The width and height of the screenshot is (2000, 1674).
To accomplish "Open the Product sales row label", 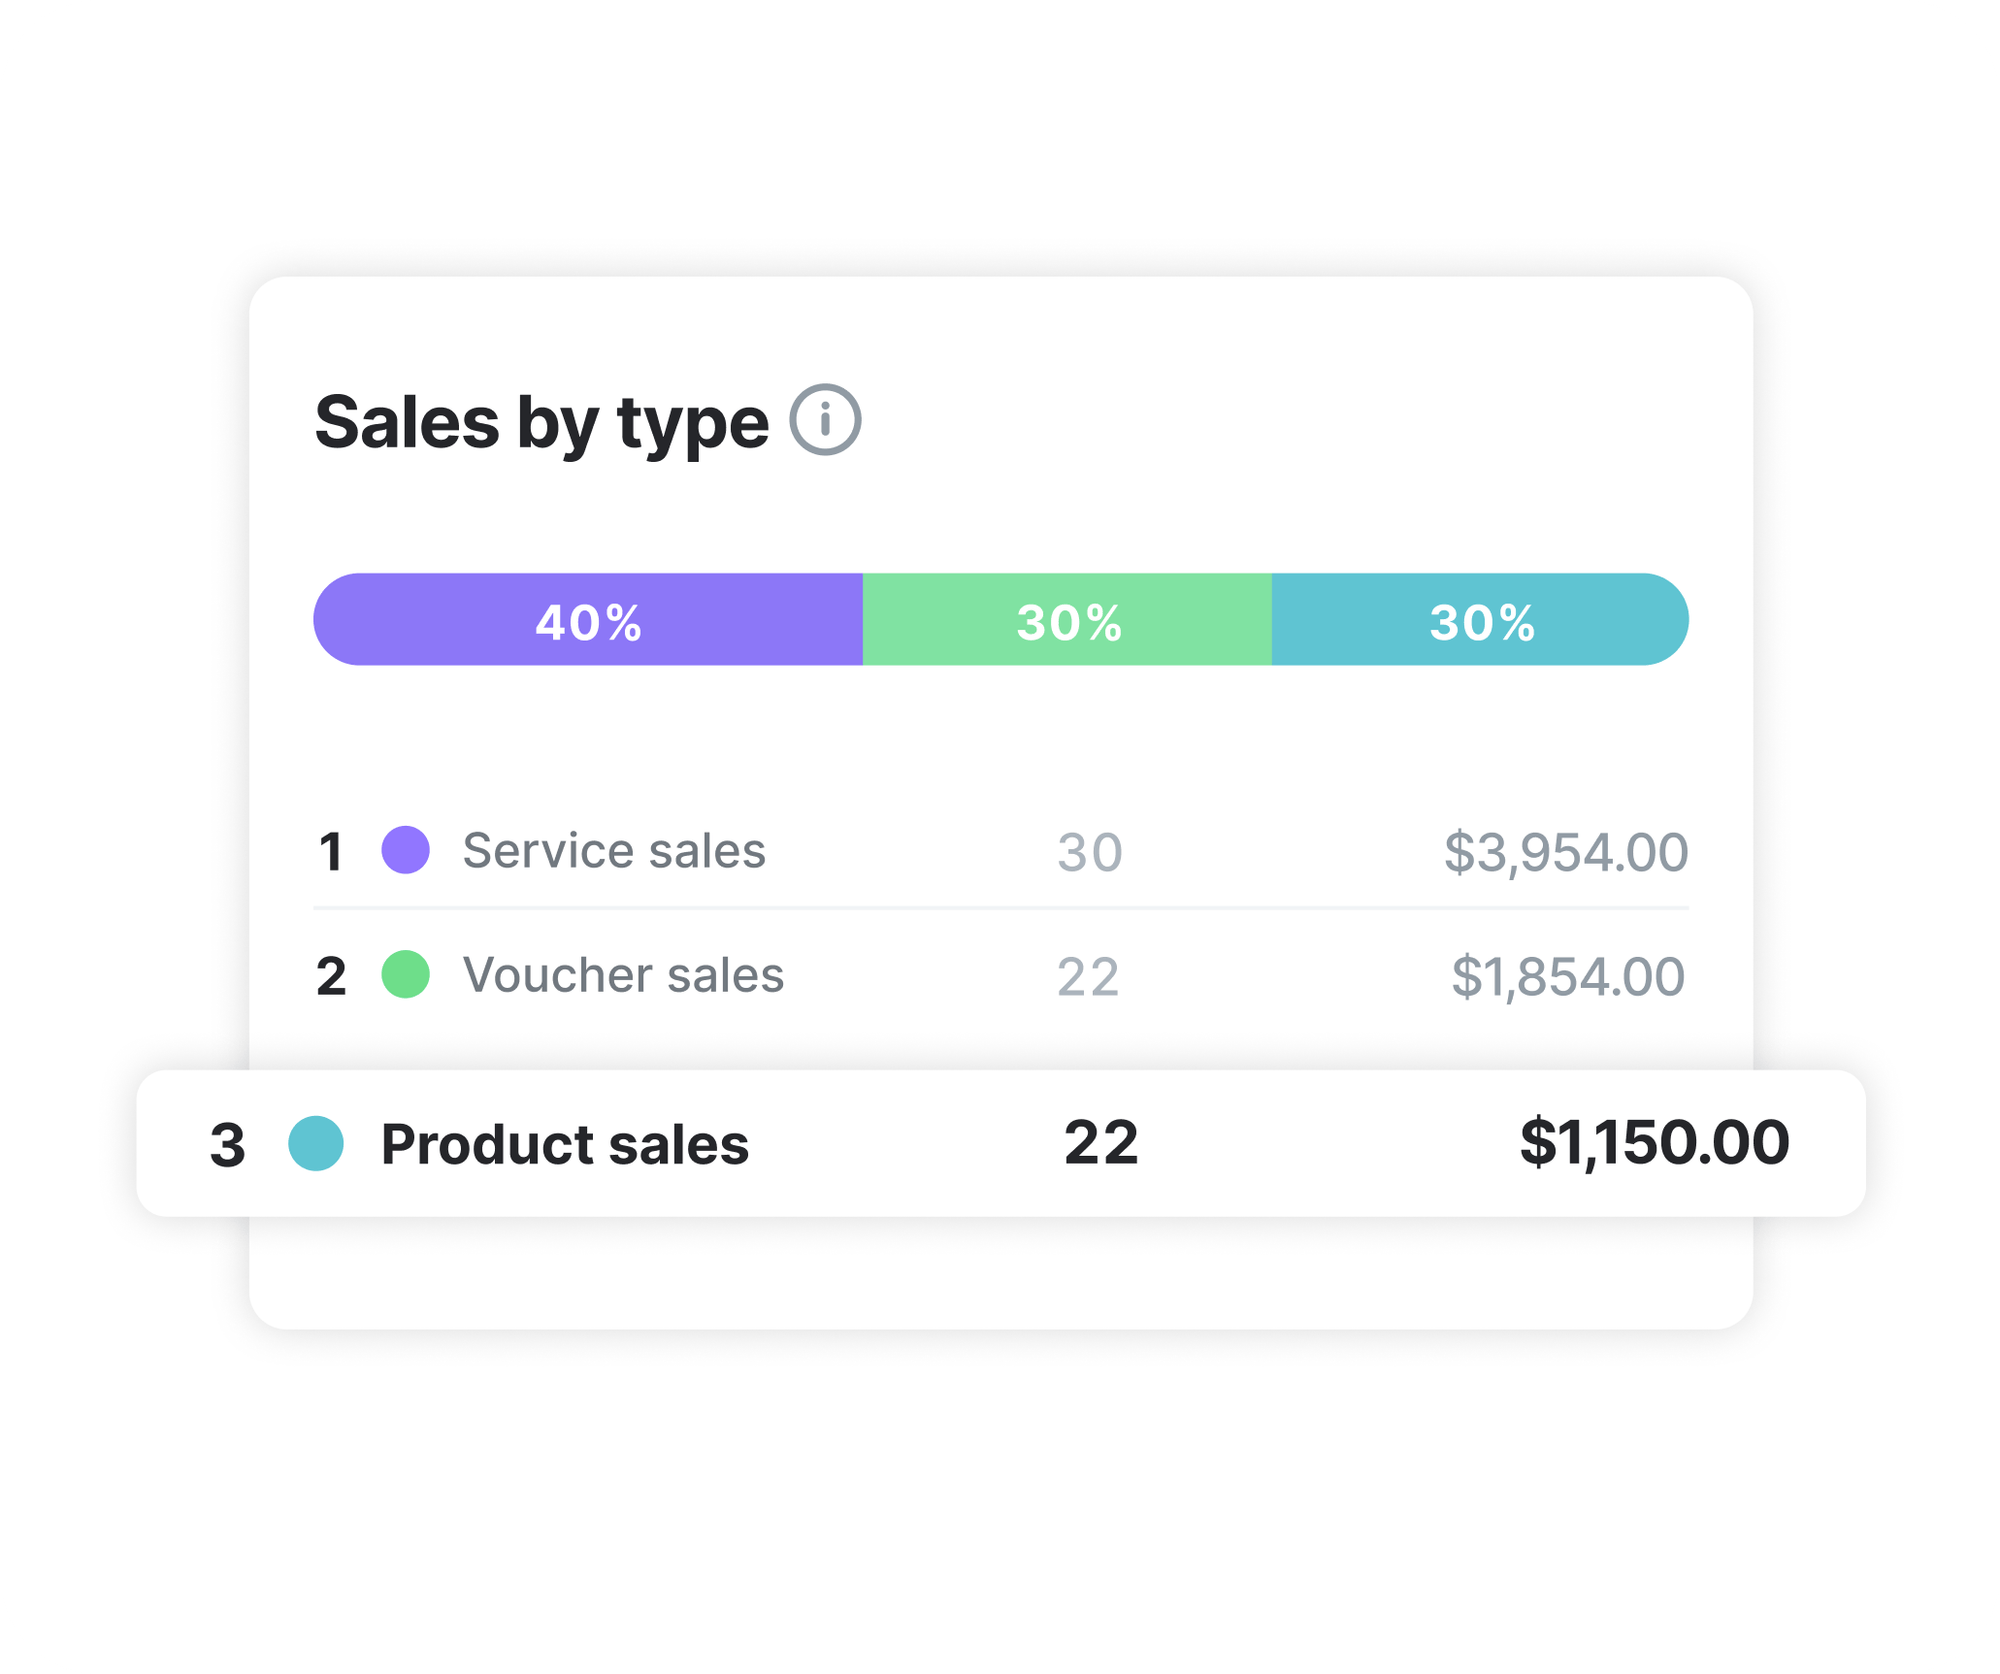I will [x=565, y=1144].
